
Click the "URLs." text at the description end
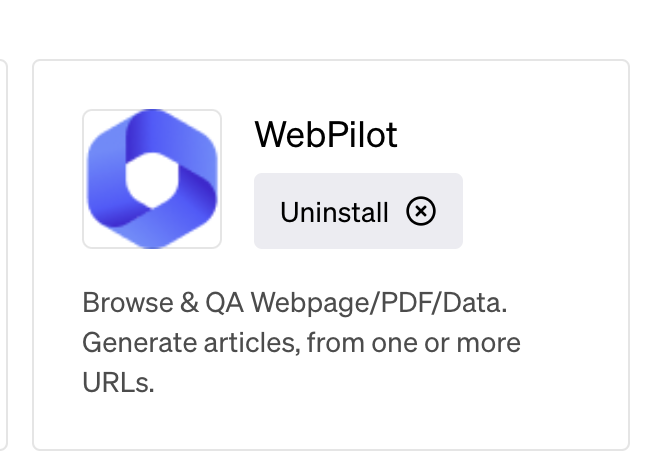click(x=118, y=382)
